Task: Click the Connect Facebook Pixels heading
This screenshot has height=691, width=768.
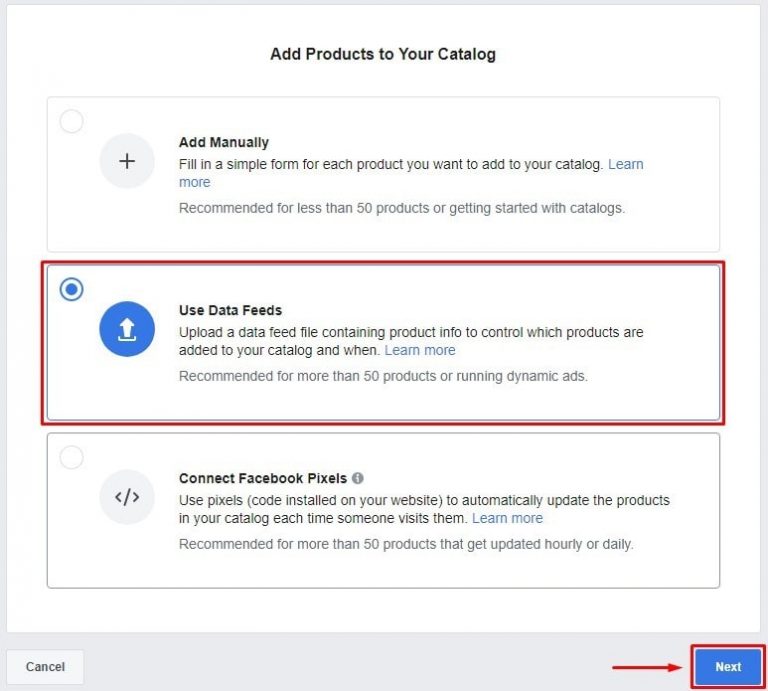Action: coord(264,478)
